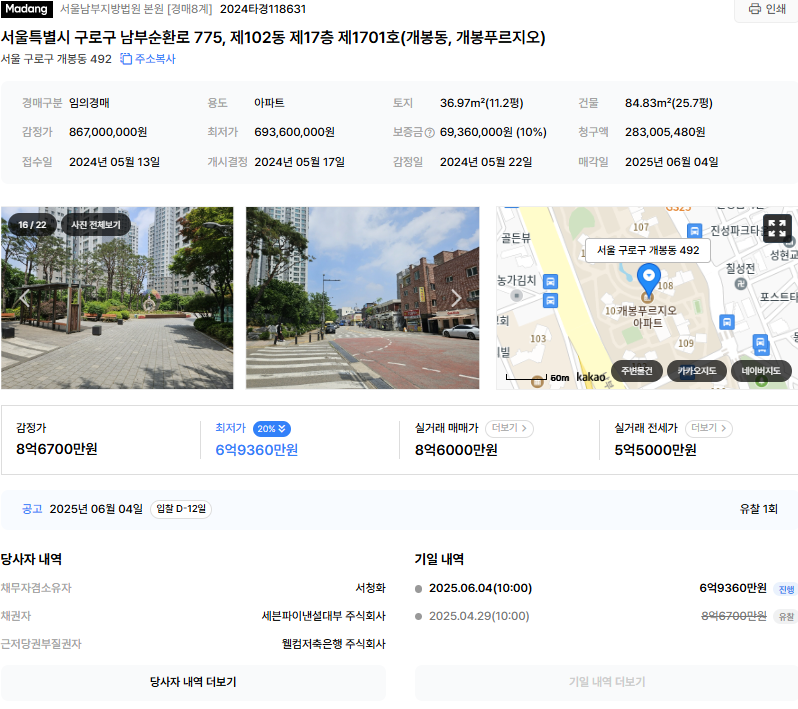798x709 pixels.
Task: Click 기일 내역 더보기 button
Action: tap(607, 682)
